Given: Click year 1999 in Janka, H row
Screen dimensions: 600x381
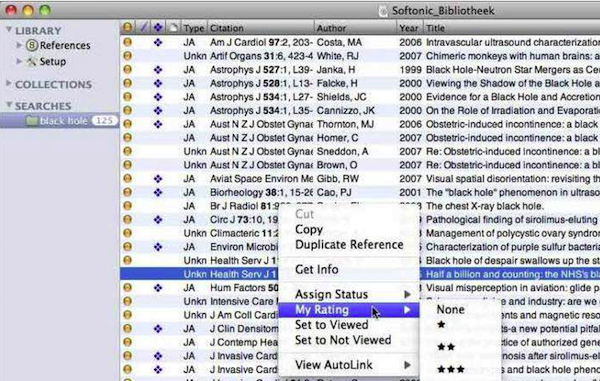Looking at the screenshot, I should [411, 70].
